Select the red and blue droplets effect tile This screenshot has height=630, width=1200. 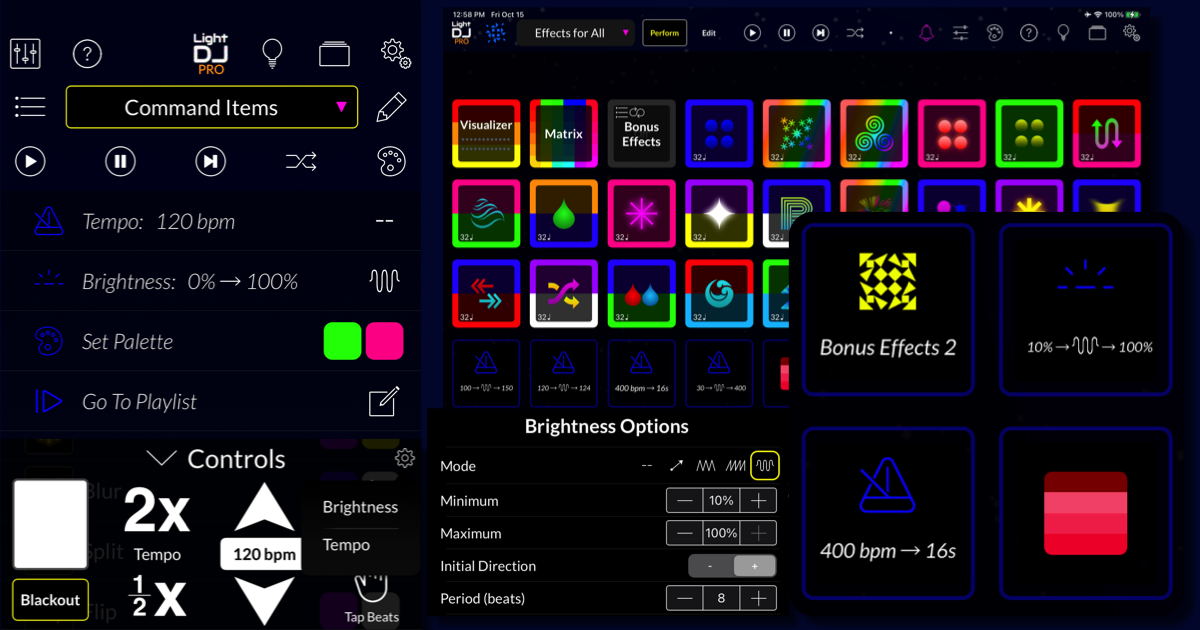click(x=641, y=293)
